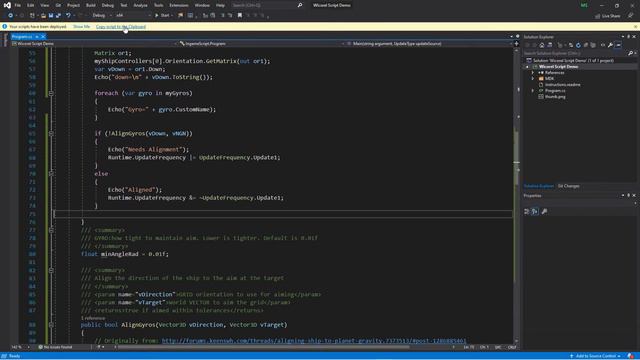Select thumb.png in Solution Explorer

555,97
